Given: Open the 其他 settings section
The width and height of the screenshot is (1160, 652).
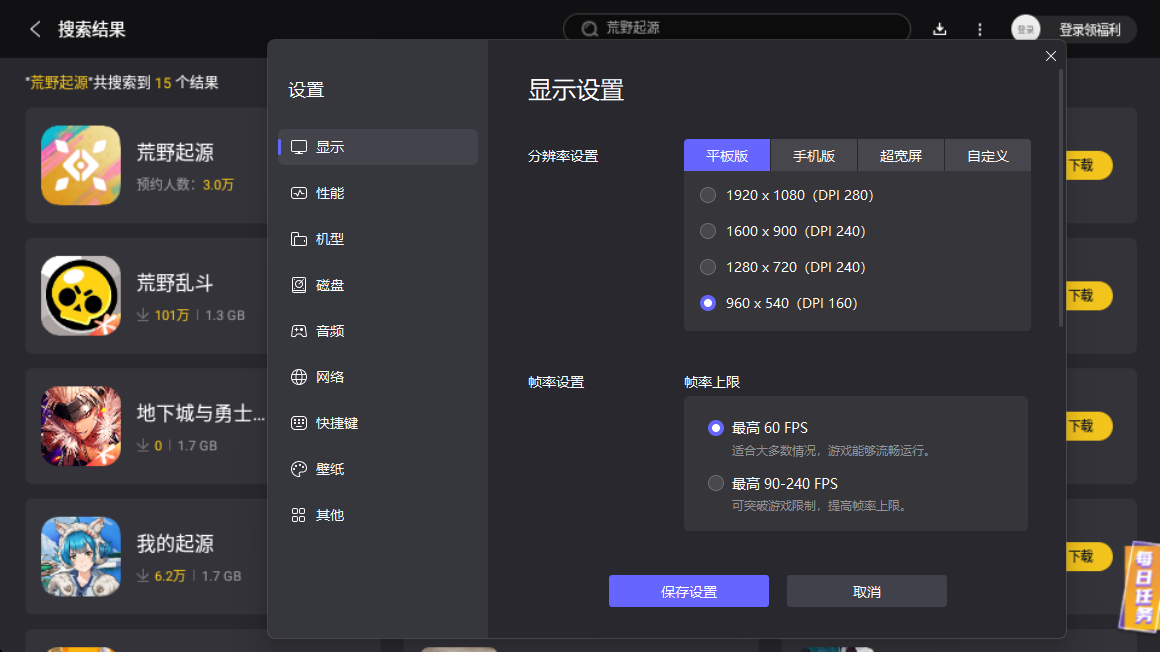Looking at the screenshot, I should [x=378, y=515].
